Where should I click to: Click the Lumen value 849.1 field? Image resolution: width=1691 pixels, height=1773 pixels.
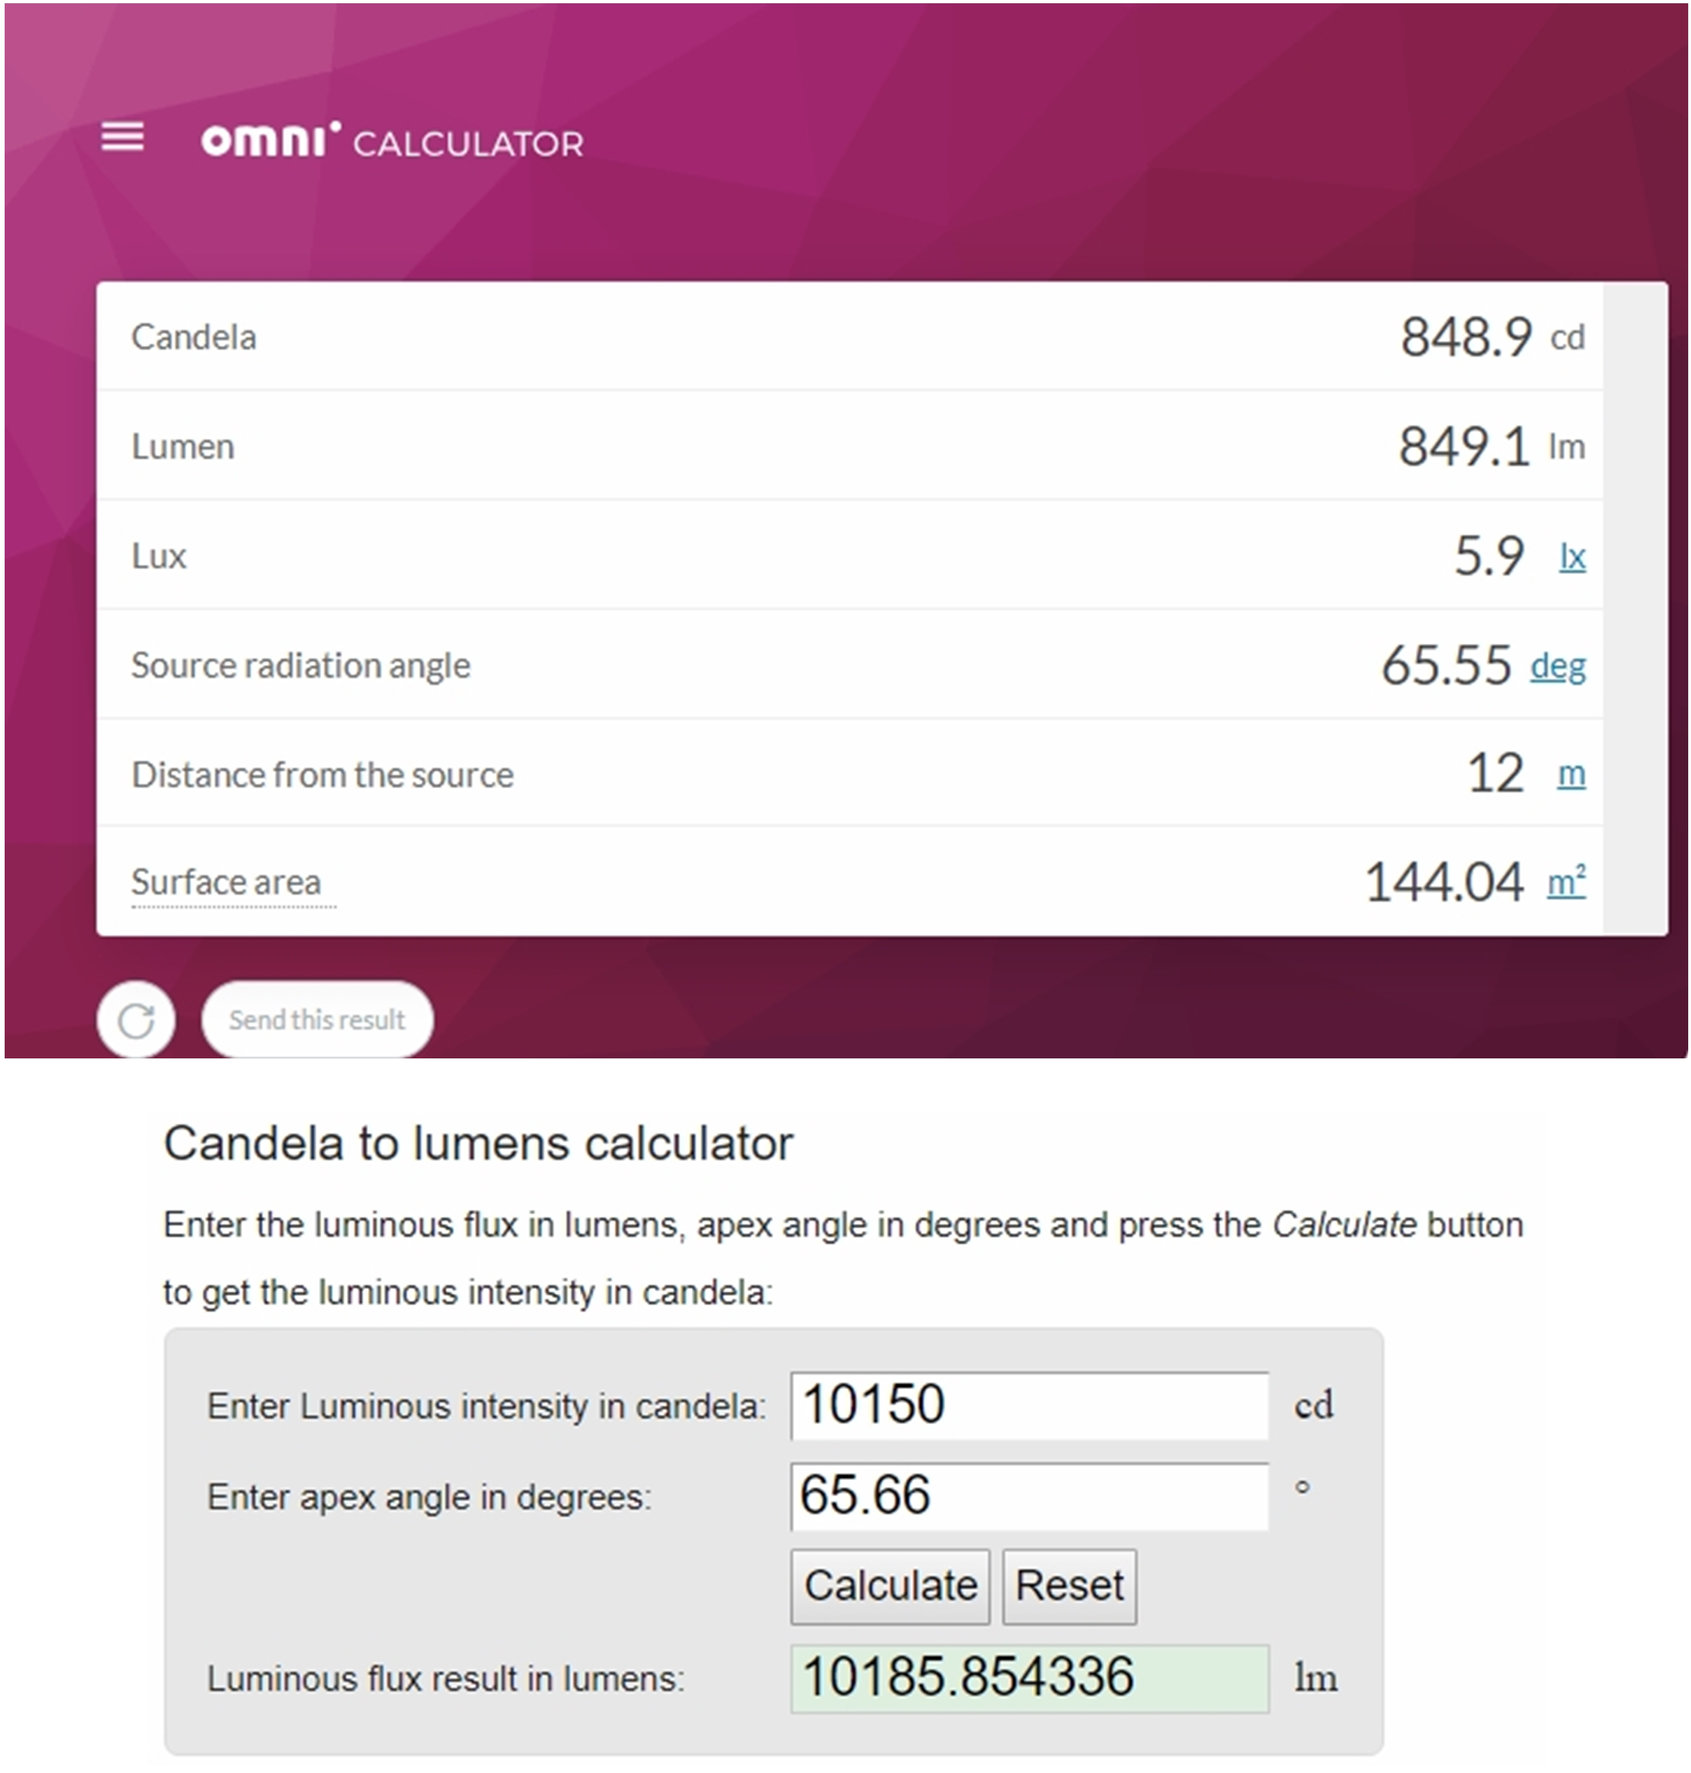pyautogui.click(x=1463, y=447)
